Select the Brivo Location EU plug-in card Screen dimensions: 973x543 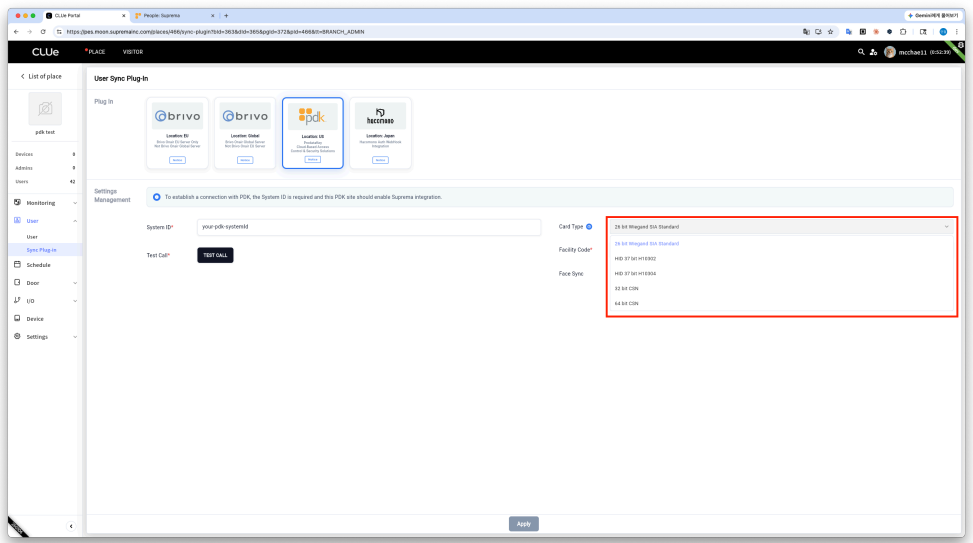tap(177, 133)
